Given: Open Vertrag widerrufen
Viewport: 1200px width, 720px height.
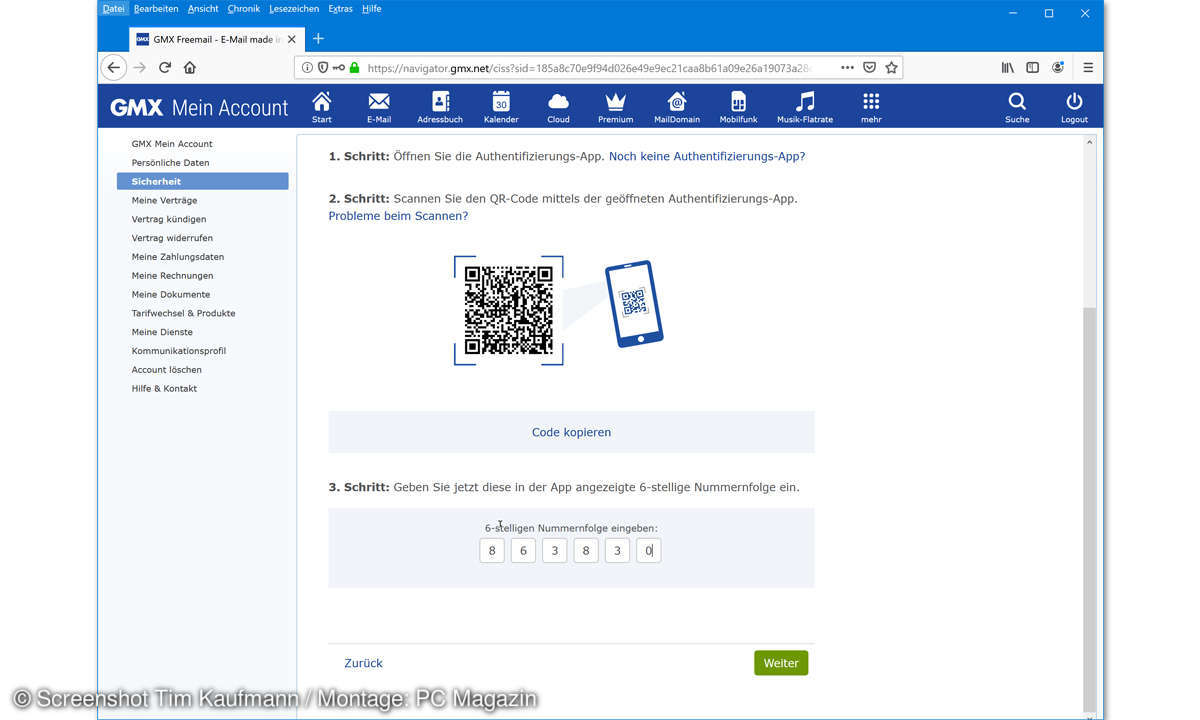Looking at the screenshot, I should pos(172,238).
